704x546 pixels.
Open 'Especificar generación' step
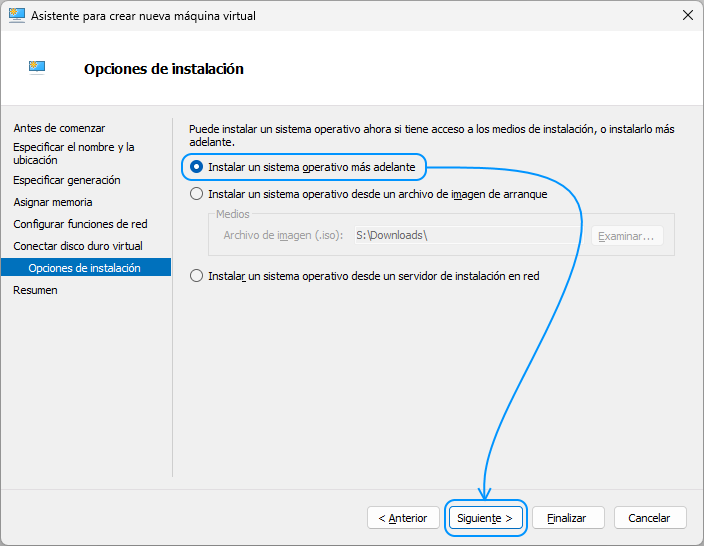pyautogui.click(x=67, y=180)
